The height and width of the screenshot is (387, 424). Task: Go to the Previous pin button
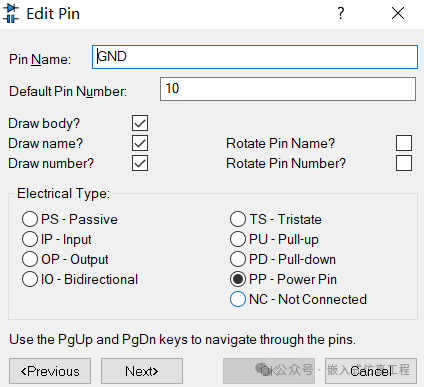click(50, 371)
